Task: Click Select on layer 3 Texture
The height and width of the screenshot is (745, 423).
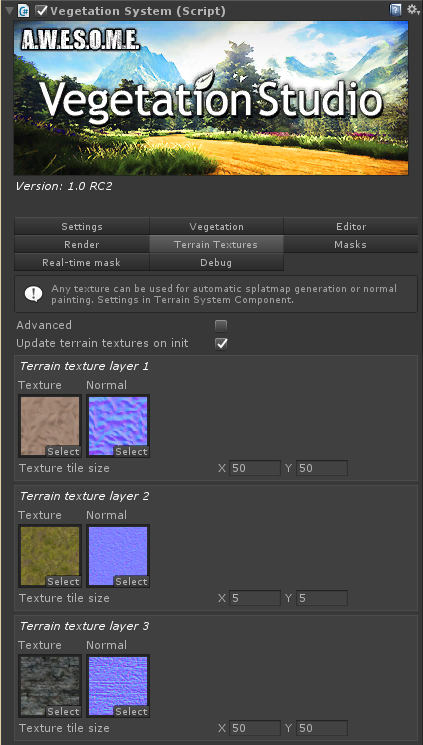Action: tap(63, 712)
